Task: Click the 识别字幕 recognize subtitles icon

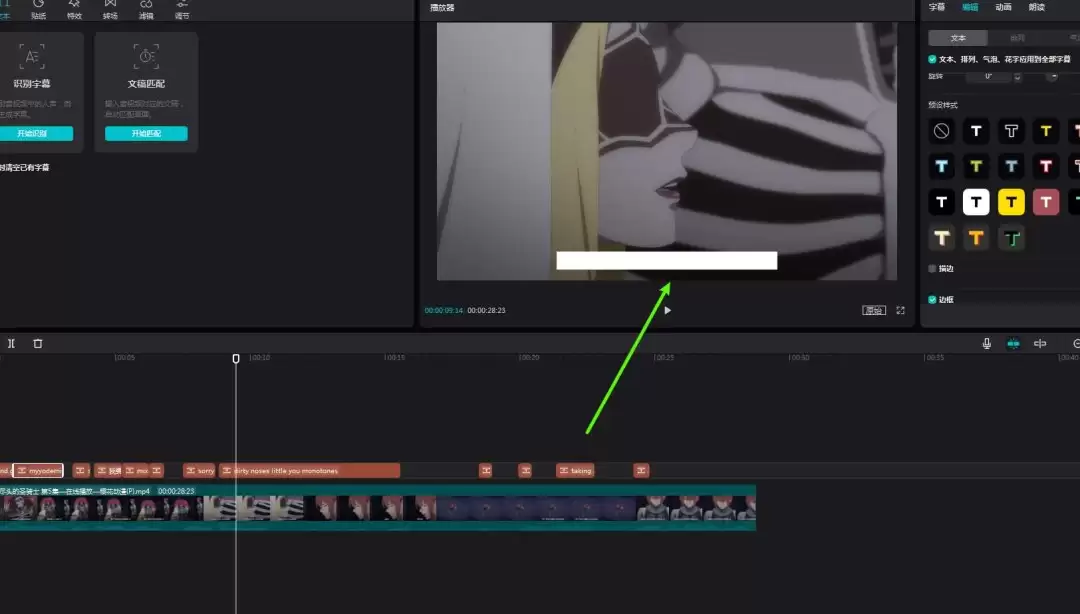Action: (x=32, y=57)
